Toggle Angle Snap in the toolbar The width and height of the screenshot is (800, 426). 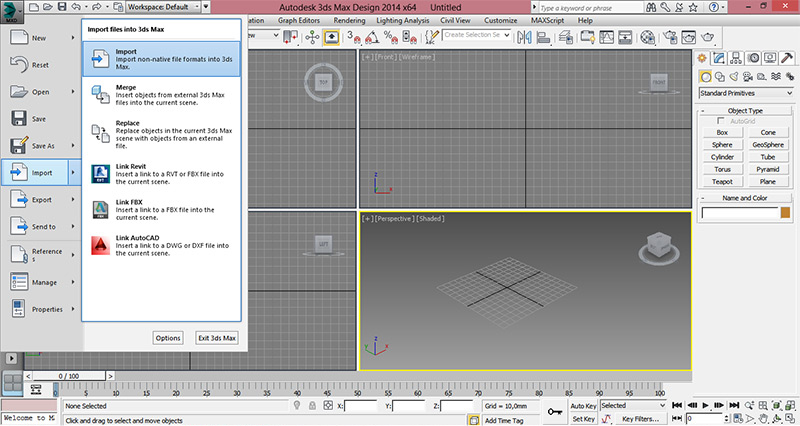pos(372,37)
